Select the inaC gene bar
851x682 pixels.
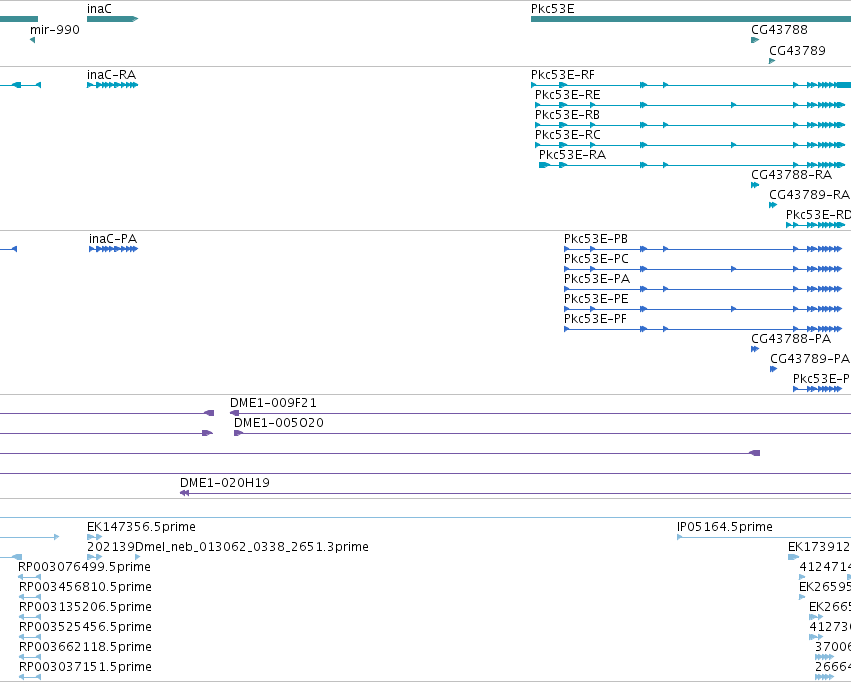tap(112, 19)
